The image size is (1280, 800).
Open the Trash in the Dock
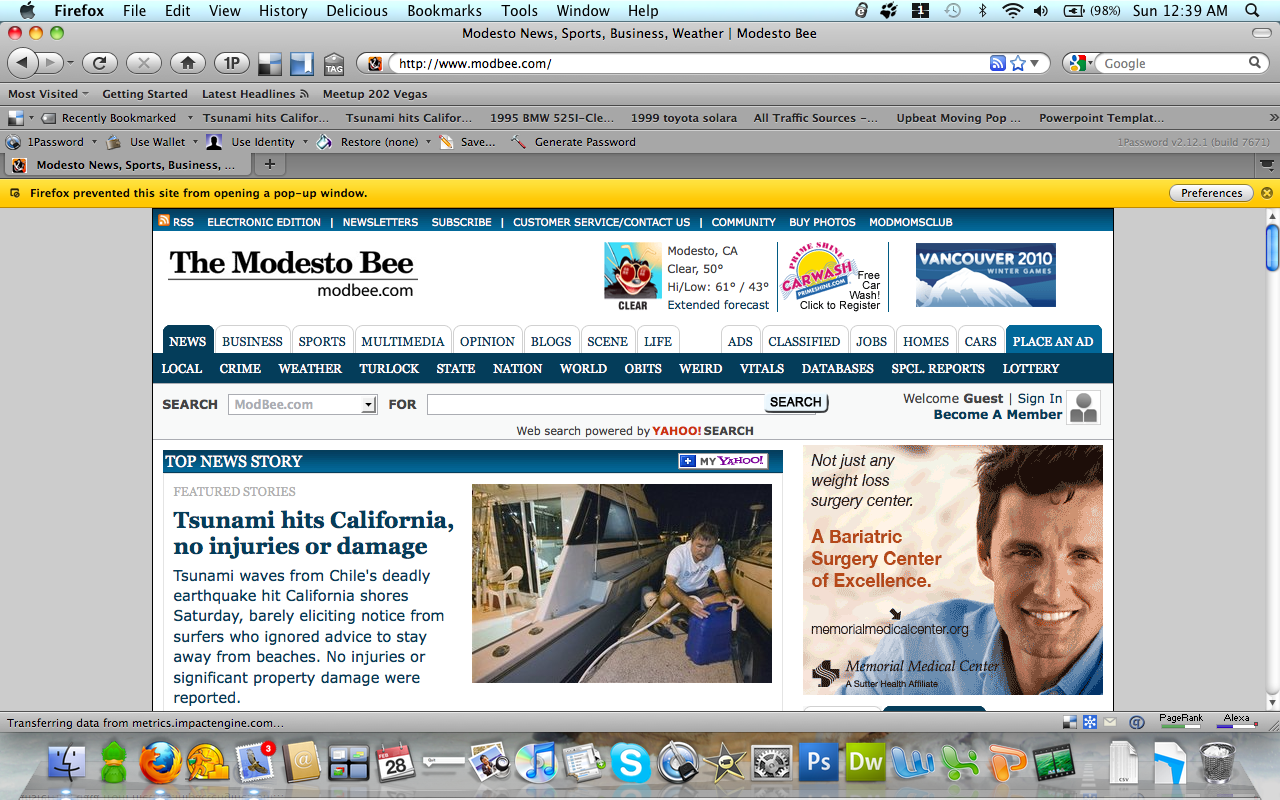click(1217, 763)
